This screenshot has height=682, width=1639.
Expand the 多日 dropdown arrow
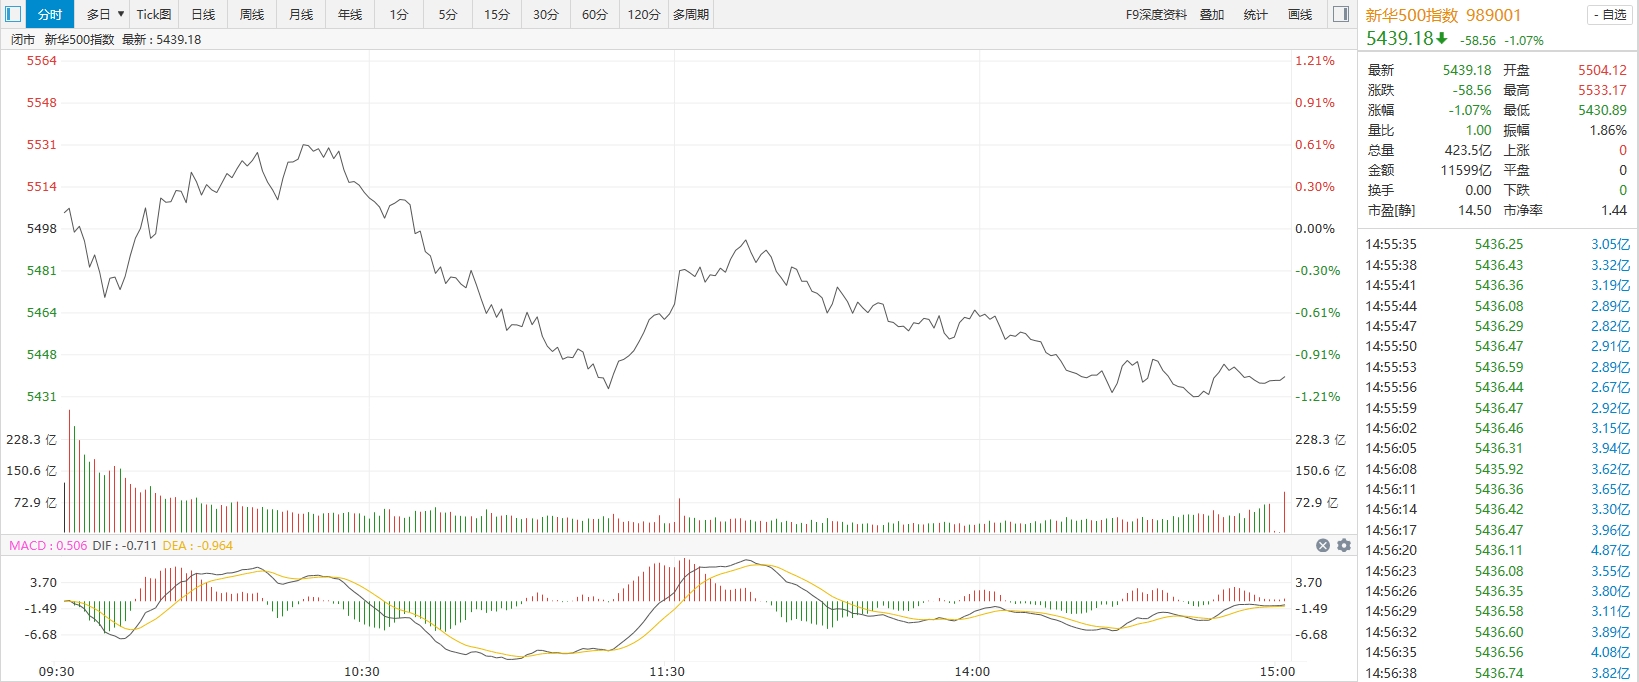[121, 14]
